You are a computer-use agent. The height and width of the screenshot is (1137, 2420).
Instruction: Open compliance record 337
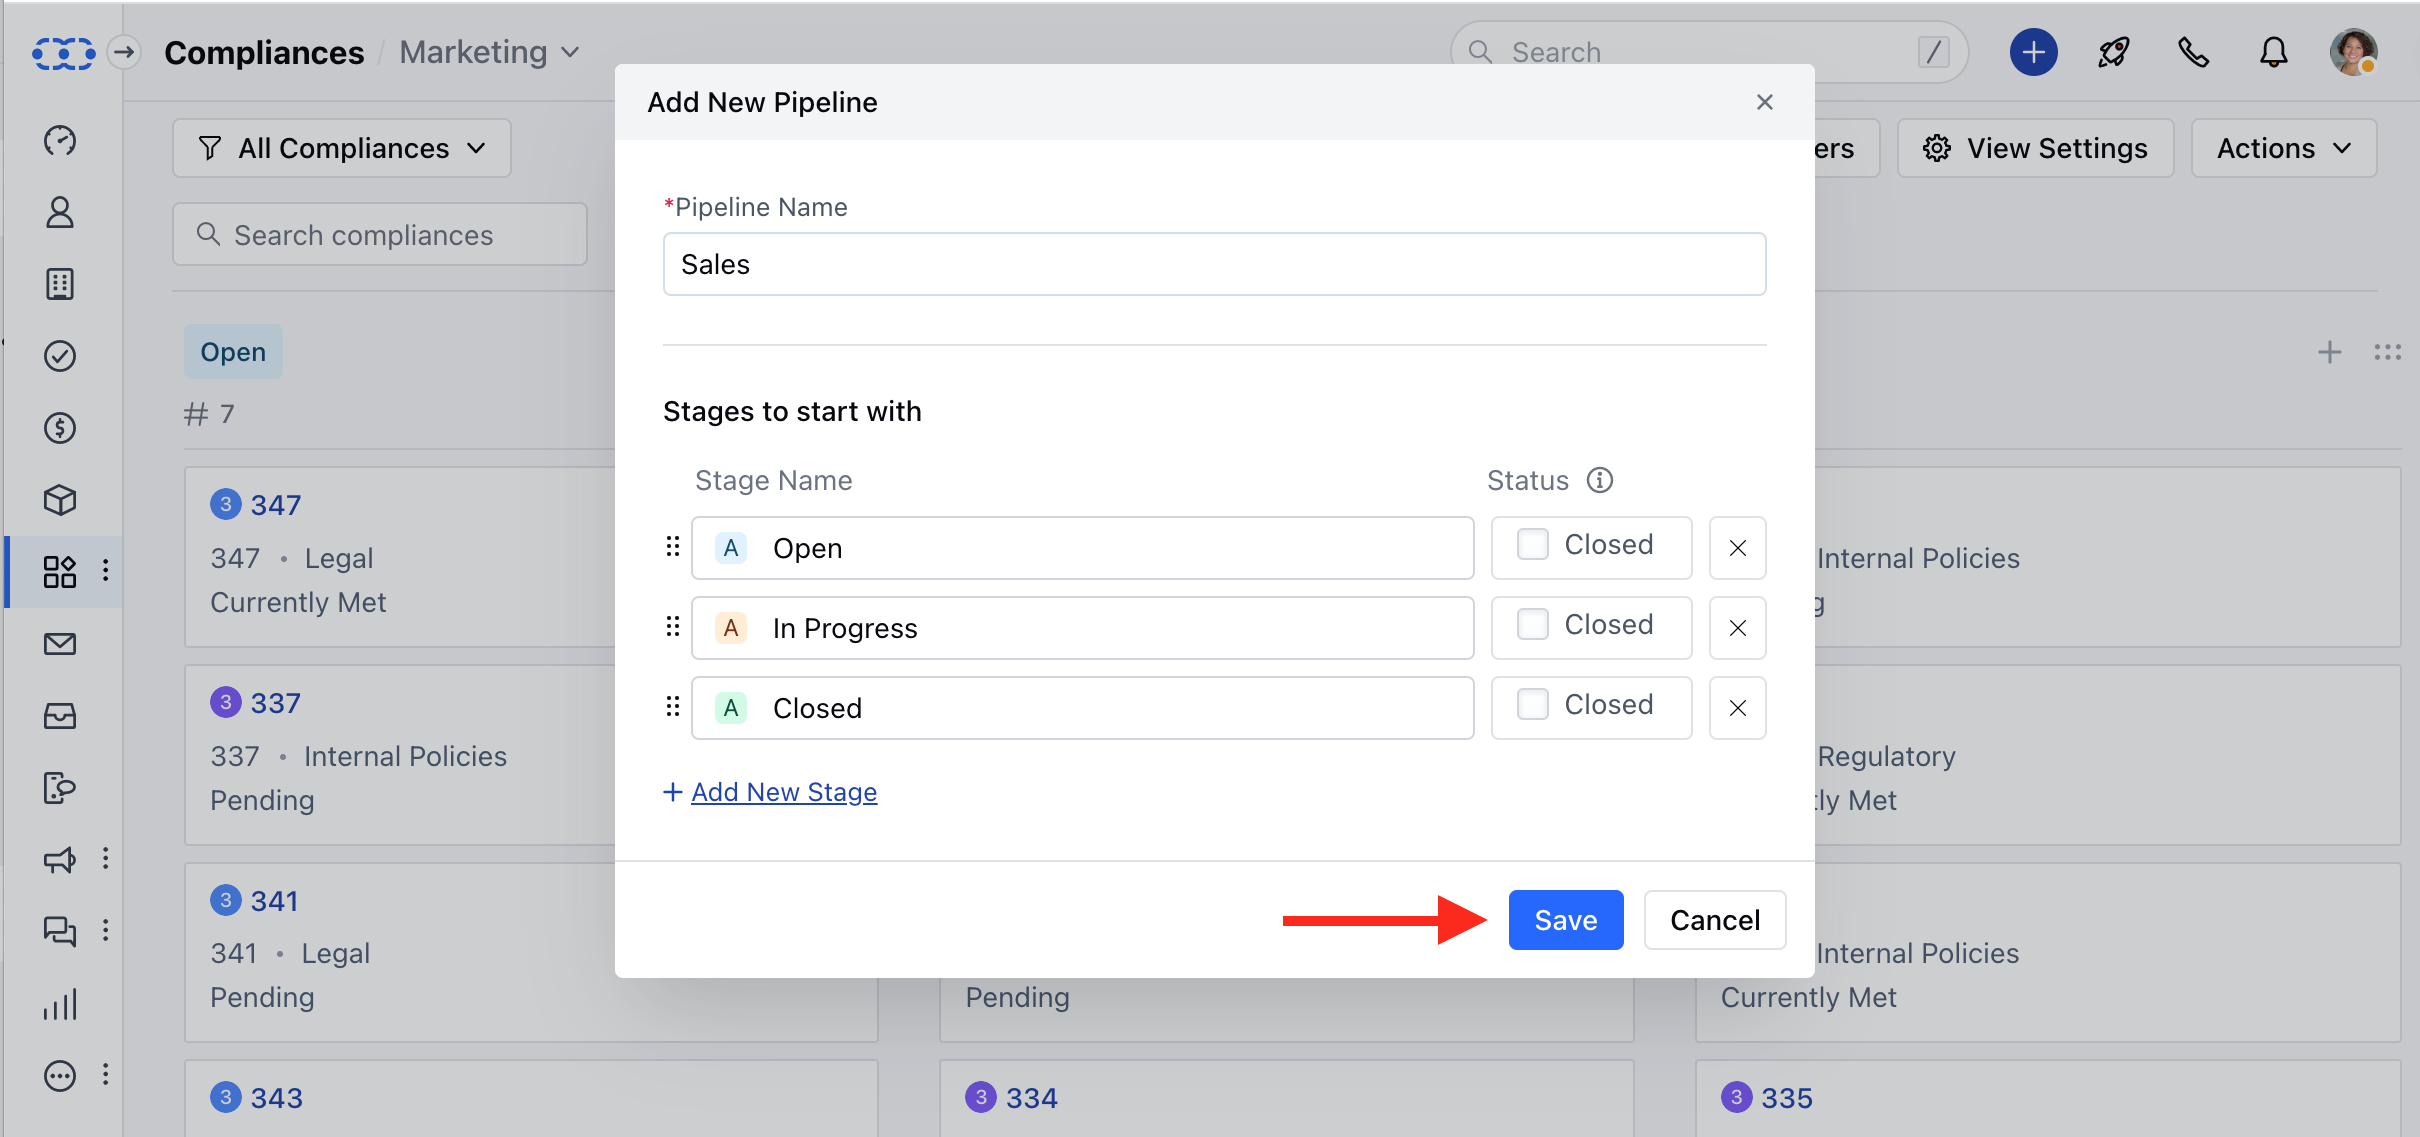click(x=276, y=703)
